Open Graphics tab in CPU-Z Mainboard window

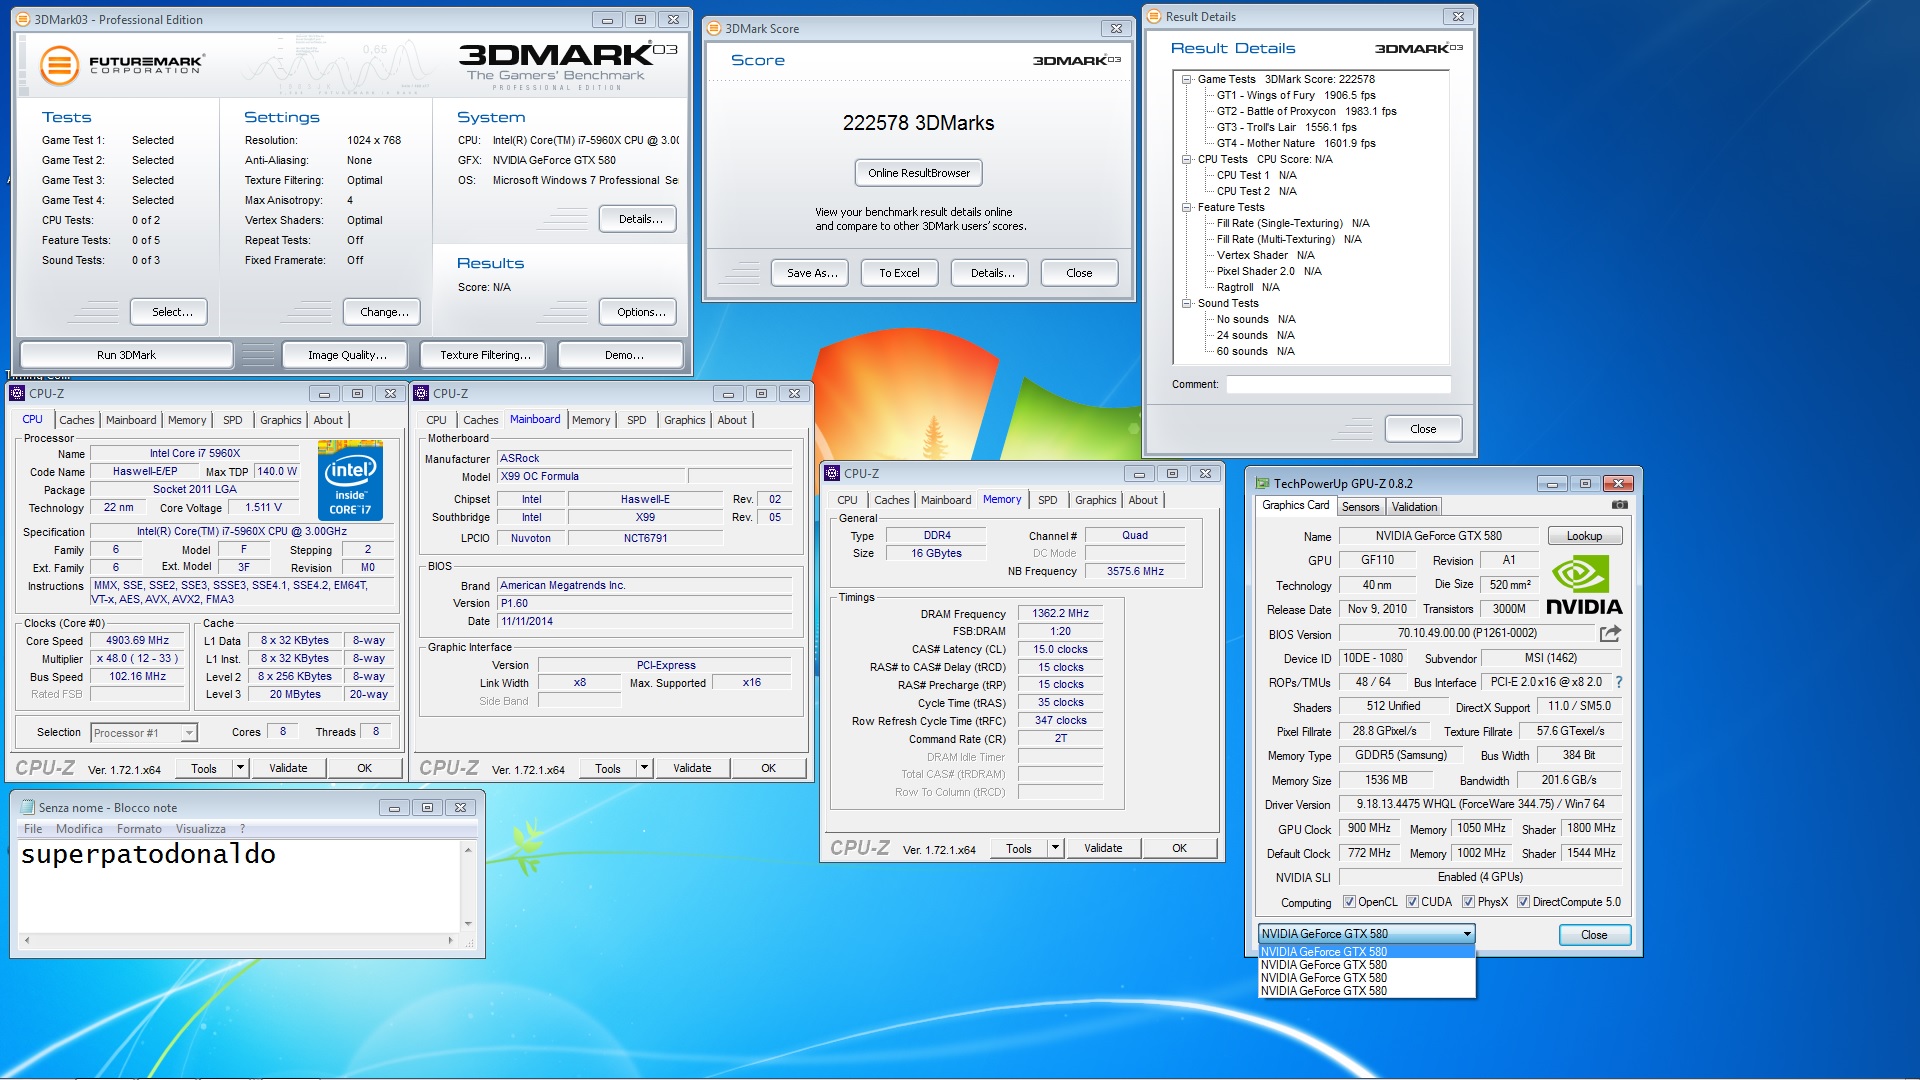click(684, 420)
